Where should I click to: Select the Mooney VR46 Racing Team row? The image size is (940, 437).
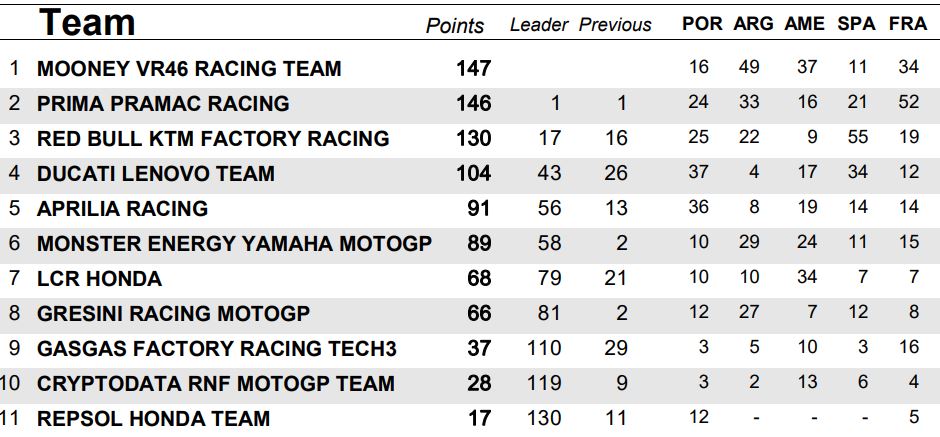(189, 69)
